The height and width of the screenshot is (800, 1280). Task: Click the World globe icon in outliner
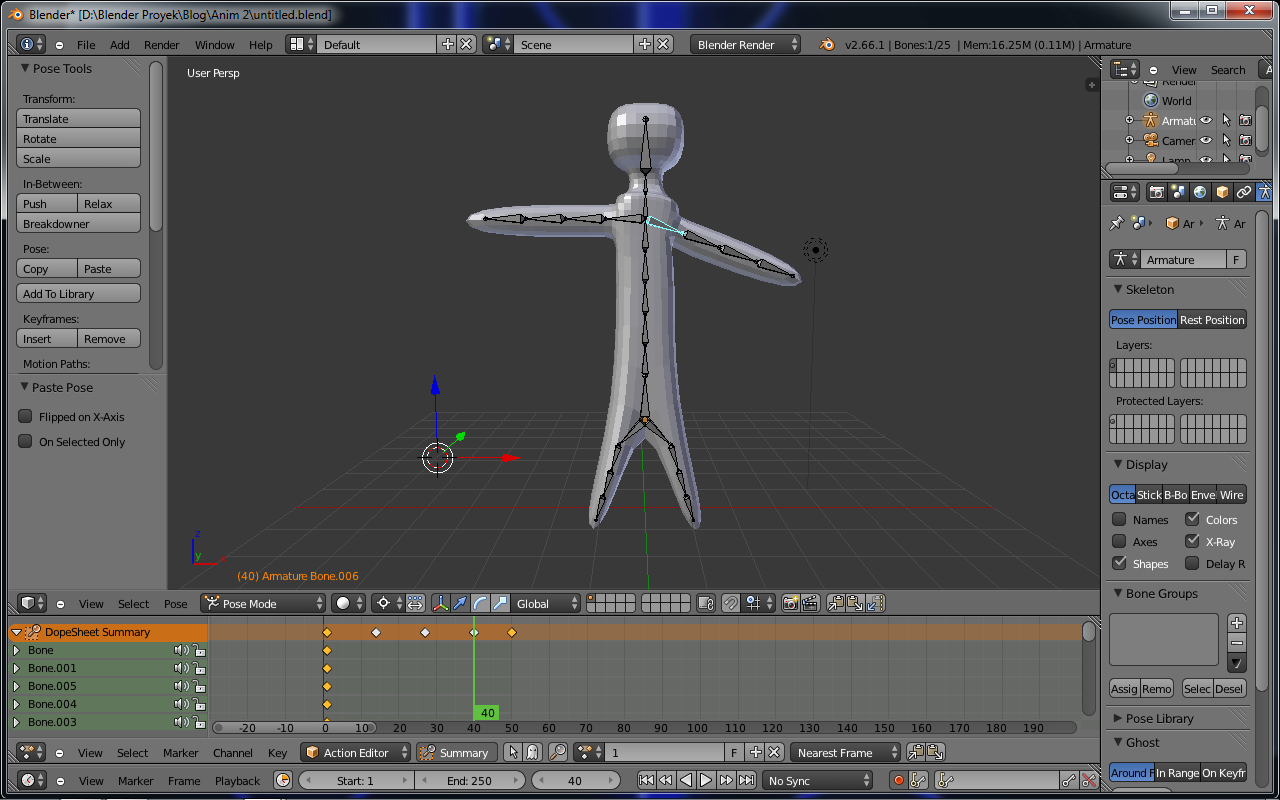(1151, 100)
